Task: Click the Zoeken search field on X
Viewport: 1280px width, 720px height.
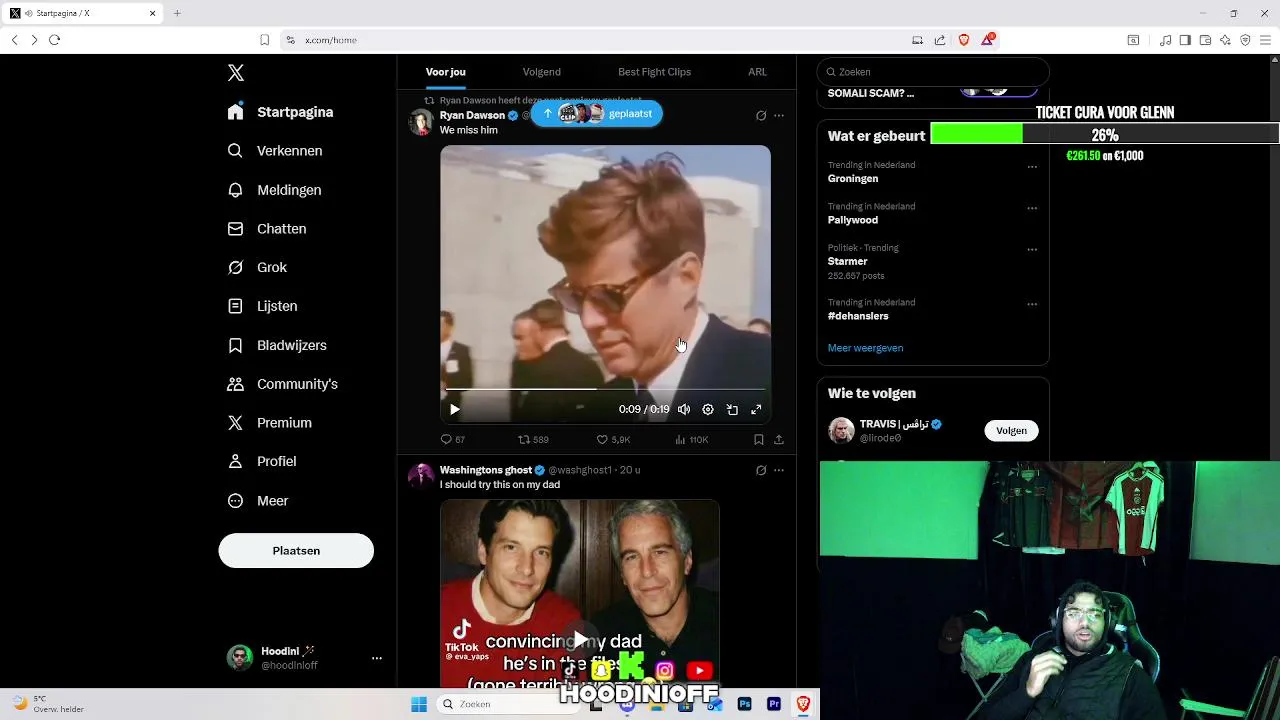Action: pyautogui.click(x=933, y=72)
